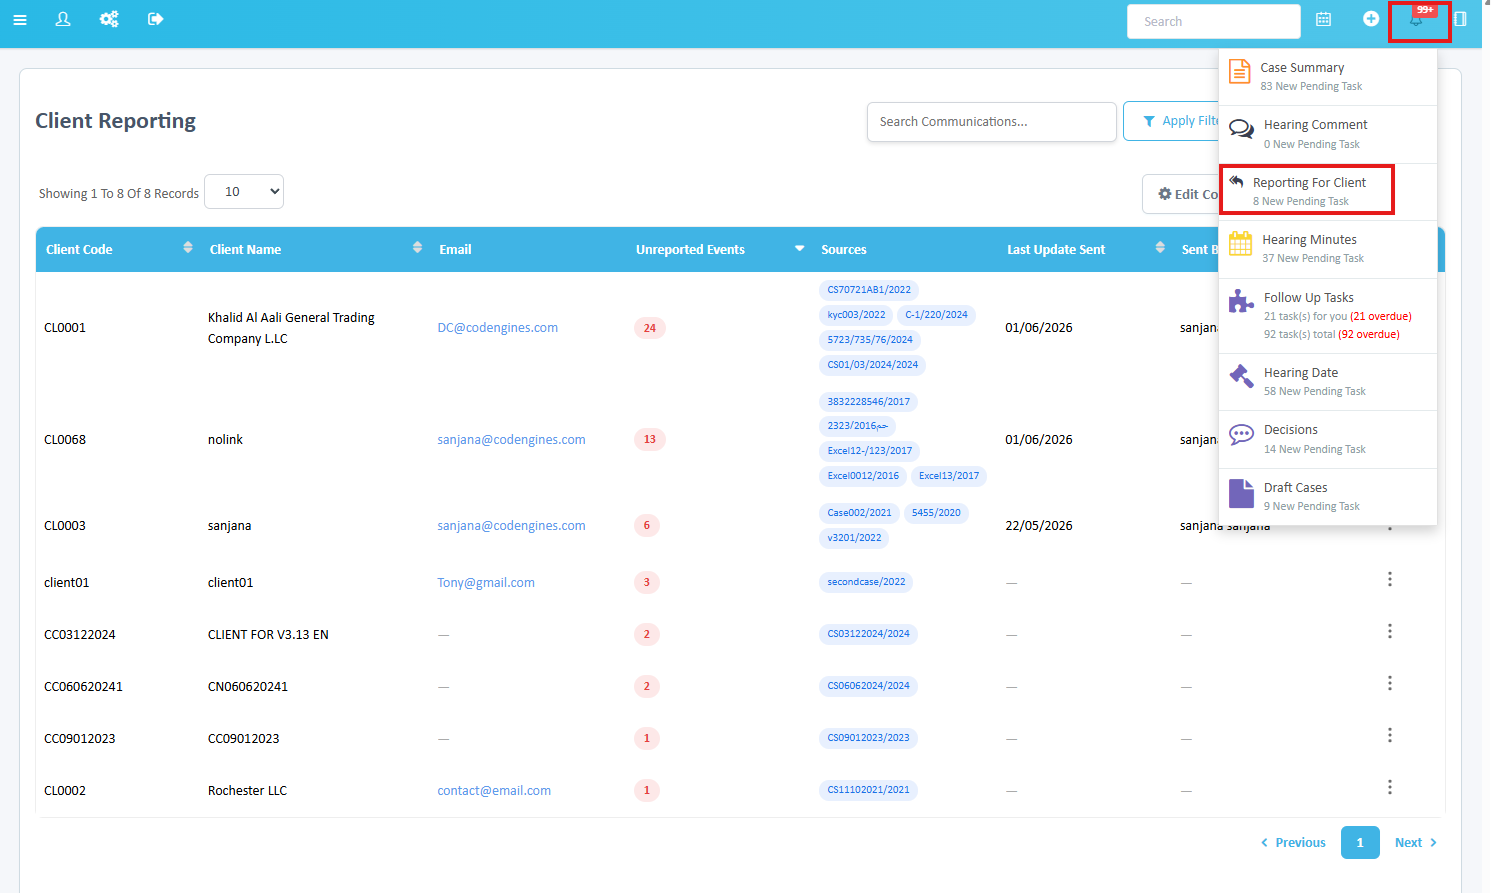Click source tag v3201/2022
1491x893 pixels.
click(x=854, y=538)
